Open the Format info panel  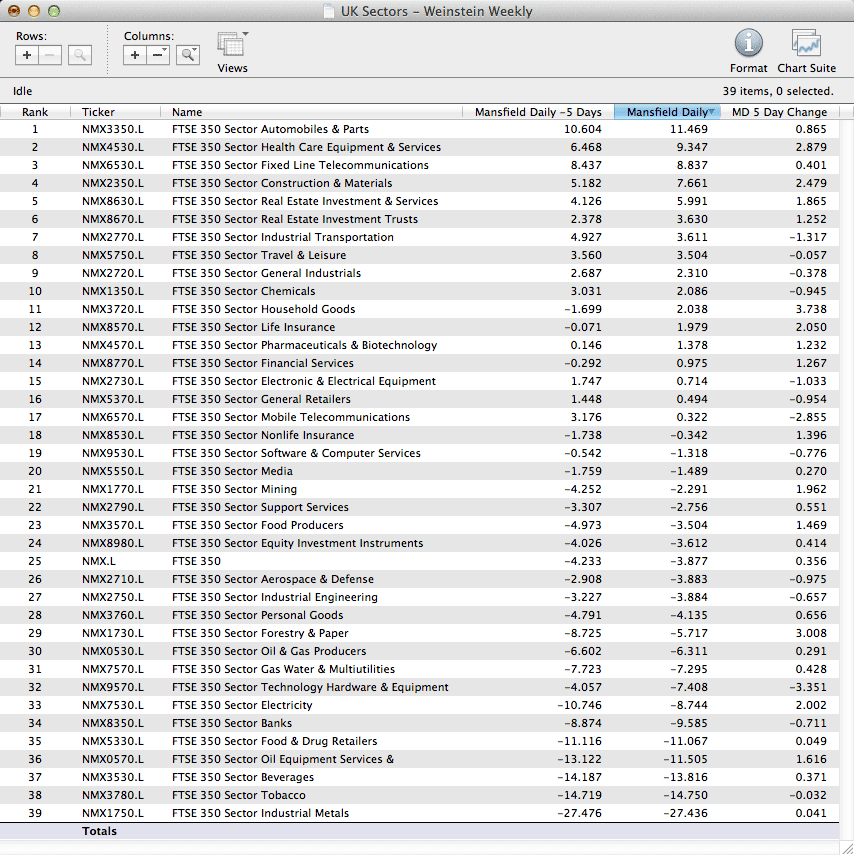(x=748, y=45)
